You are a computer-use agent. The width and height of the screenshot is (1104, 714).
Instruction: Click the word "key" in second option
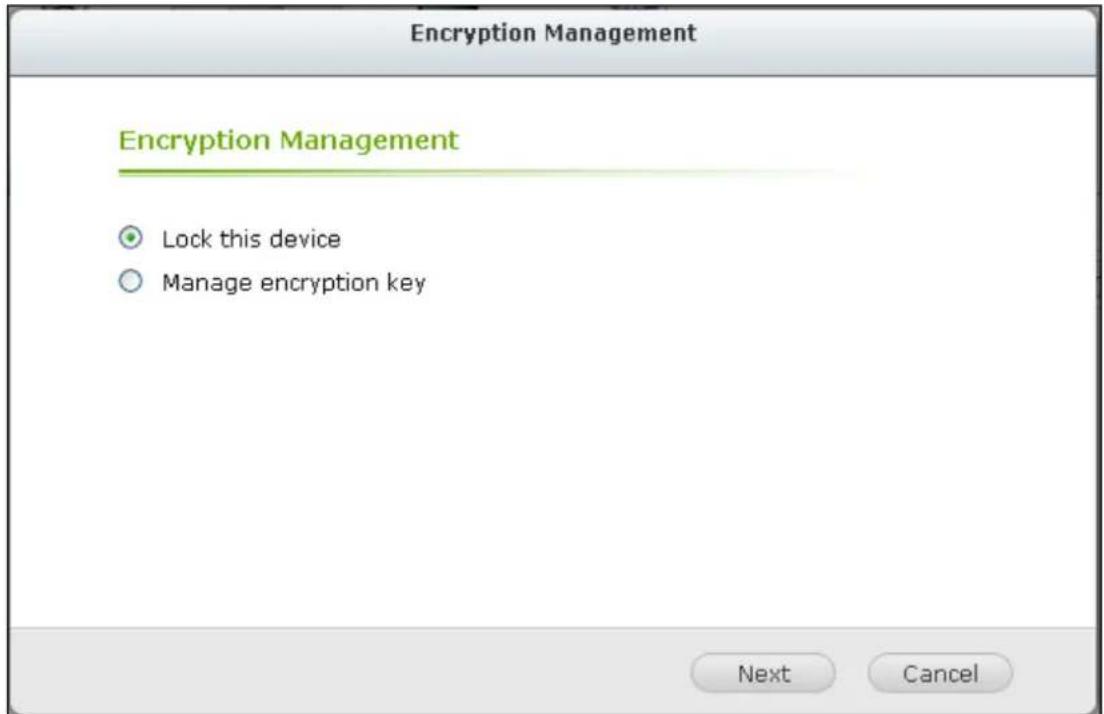coord(409,284)
